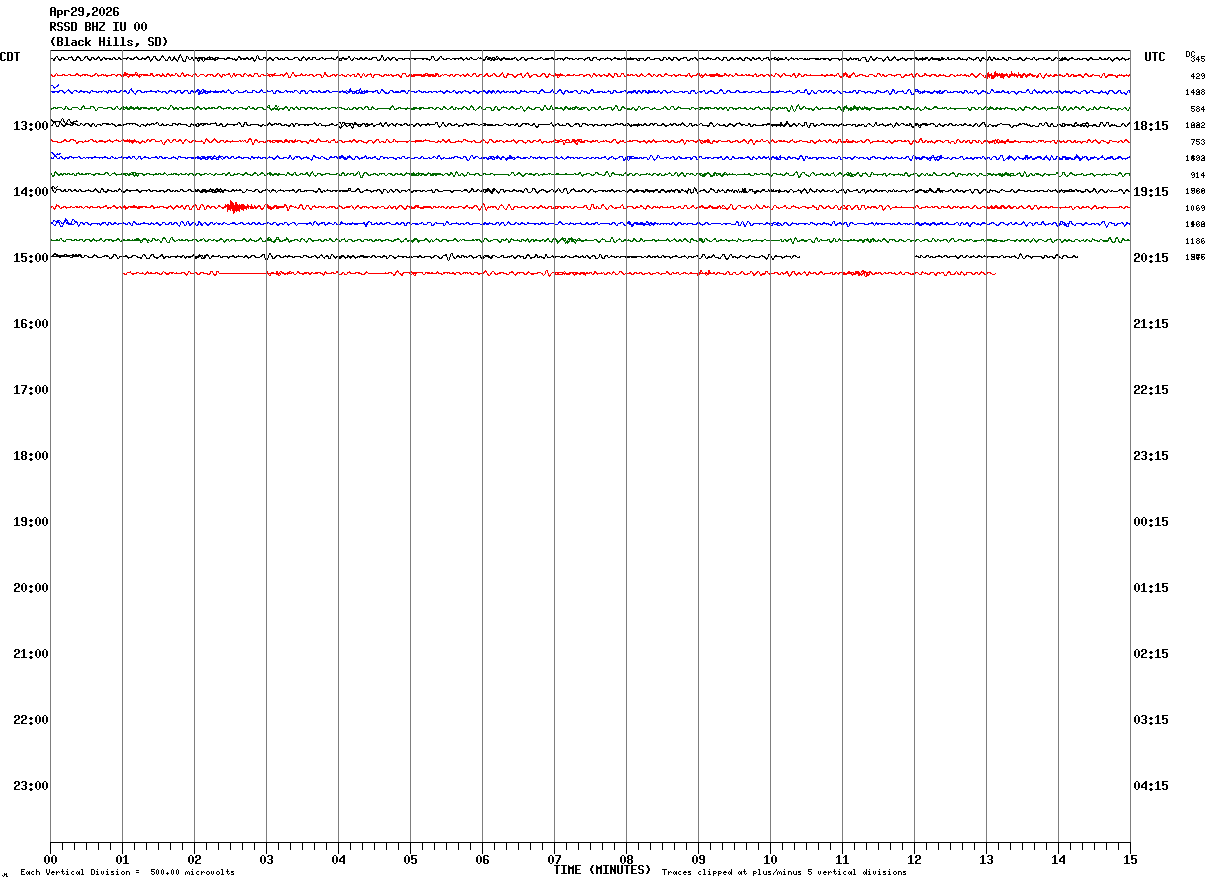Click the DC offset value 753

point(1197,142)
